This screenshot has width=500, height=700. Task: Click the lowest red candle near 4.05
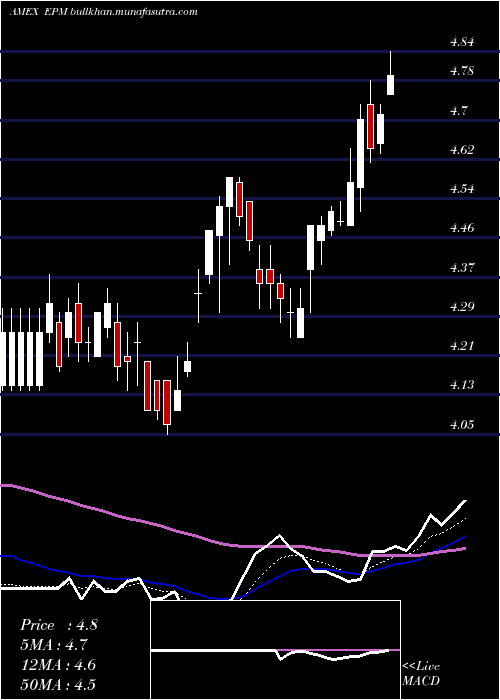(167, 402)
